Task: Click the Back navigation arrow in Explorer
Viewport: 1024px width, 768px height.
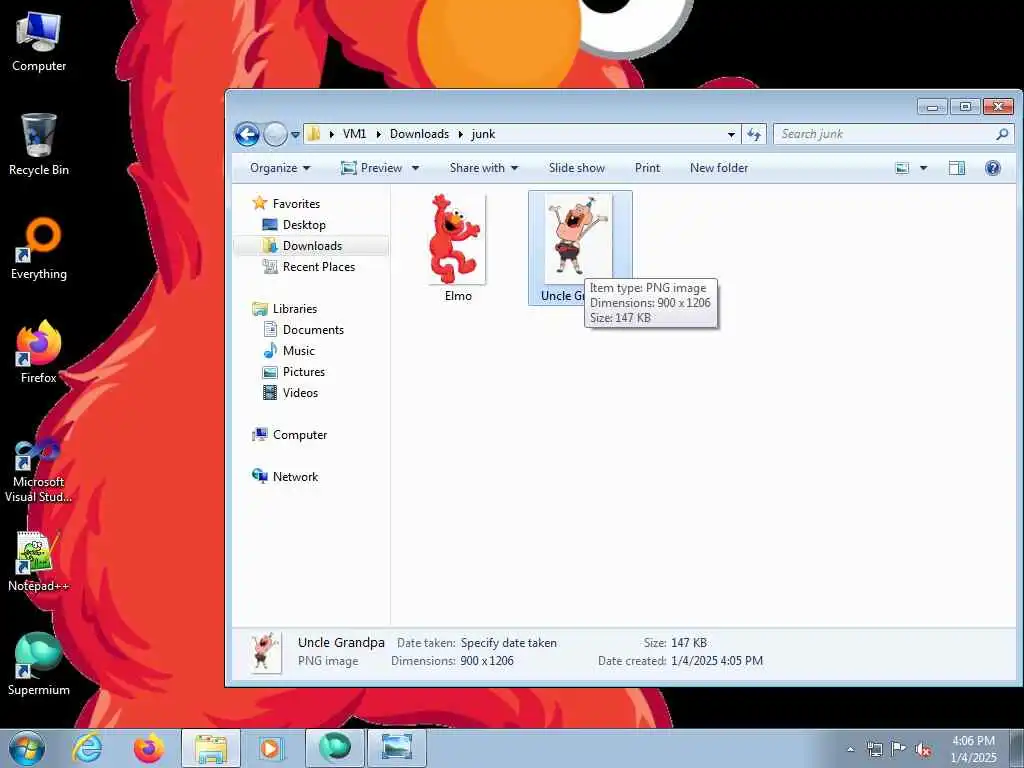Action: 248,135
